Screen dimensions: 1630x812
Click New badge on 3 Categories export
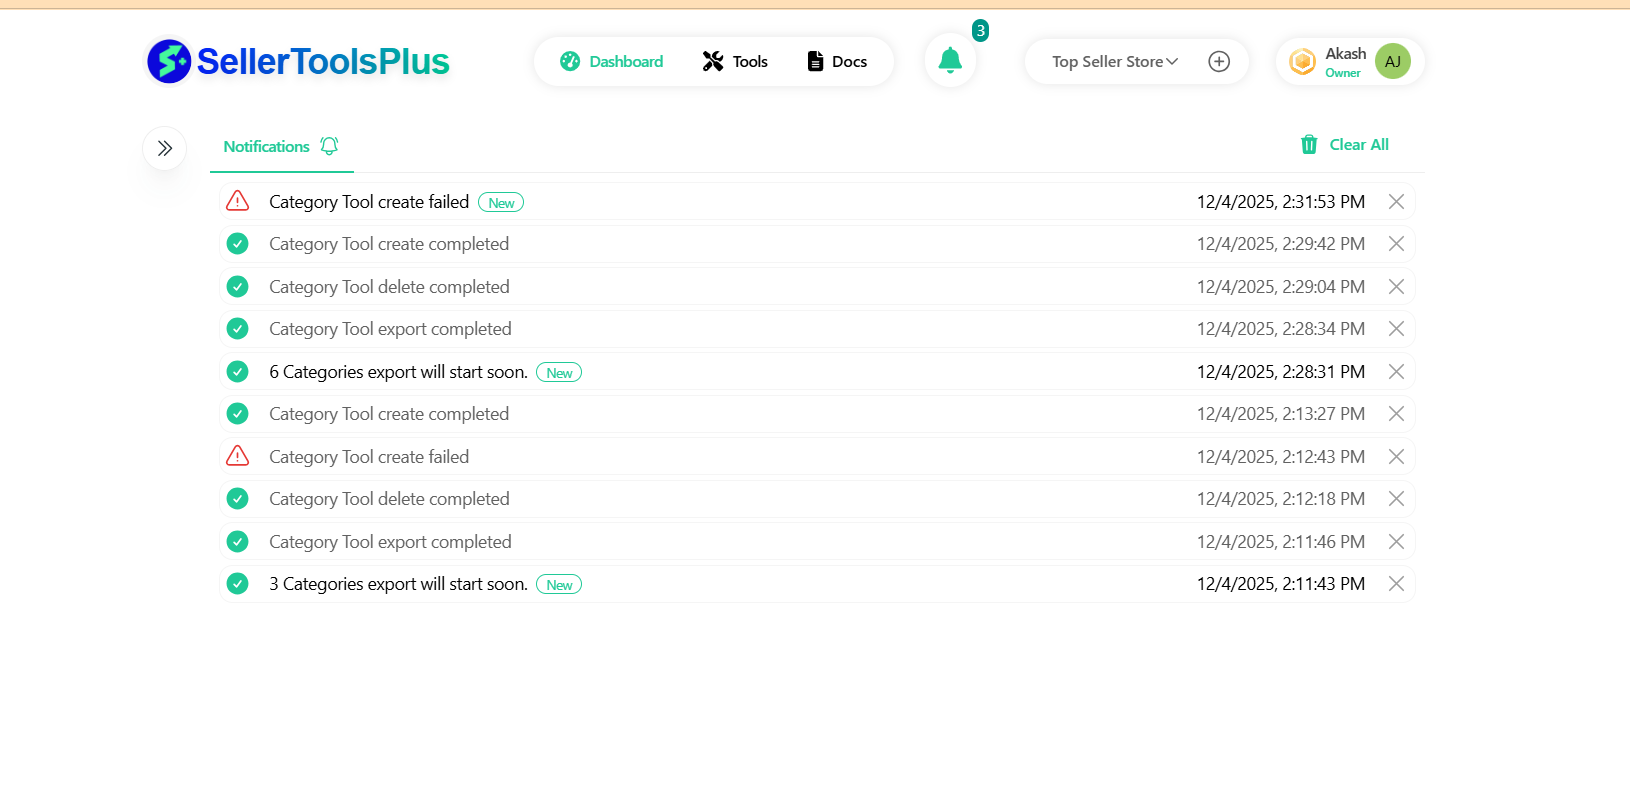559,585
